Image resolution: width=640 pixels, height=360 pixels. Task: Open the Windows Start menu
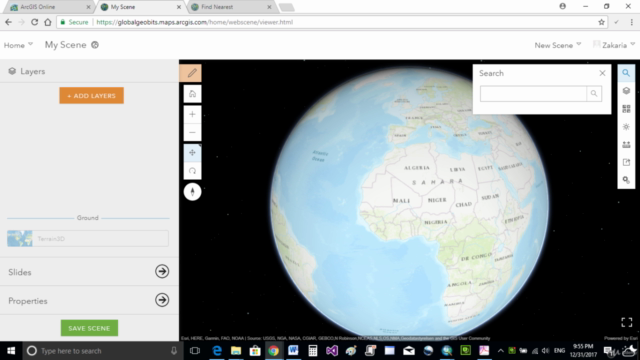pyautogui.click(x=11, y=351)
